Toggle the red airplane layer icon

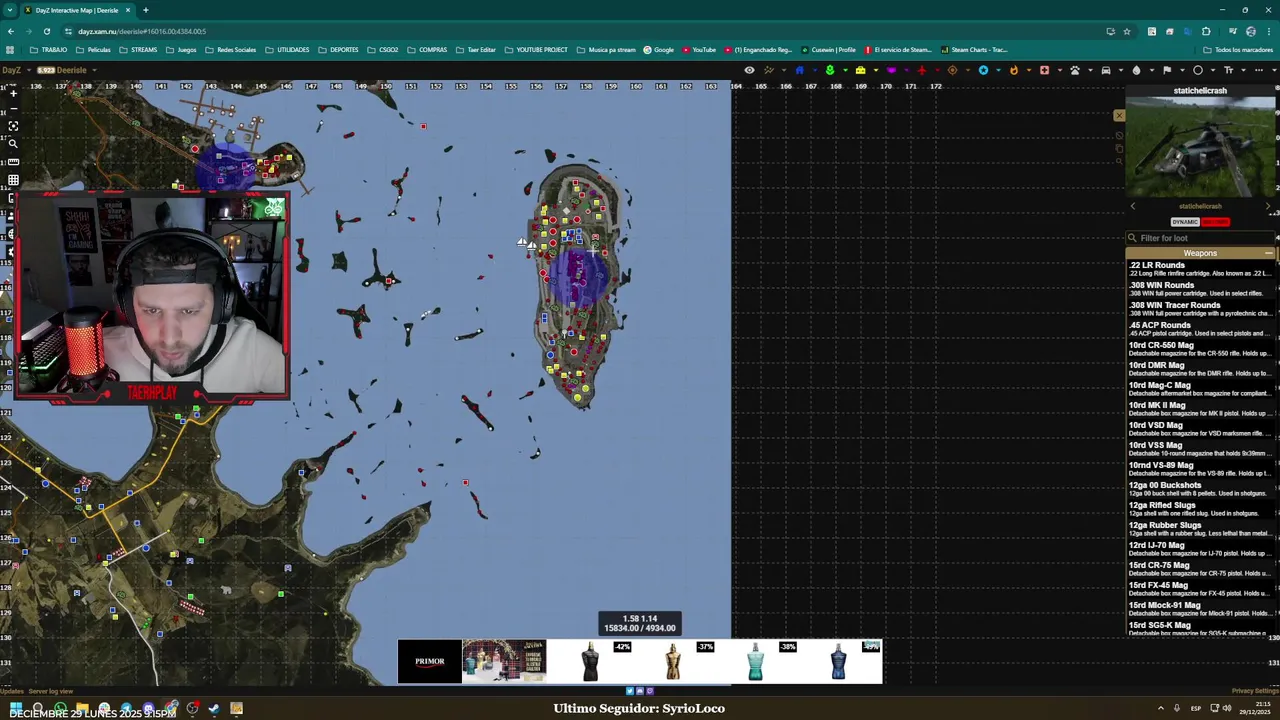pos(922,70)
